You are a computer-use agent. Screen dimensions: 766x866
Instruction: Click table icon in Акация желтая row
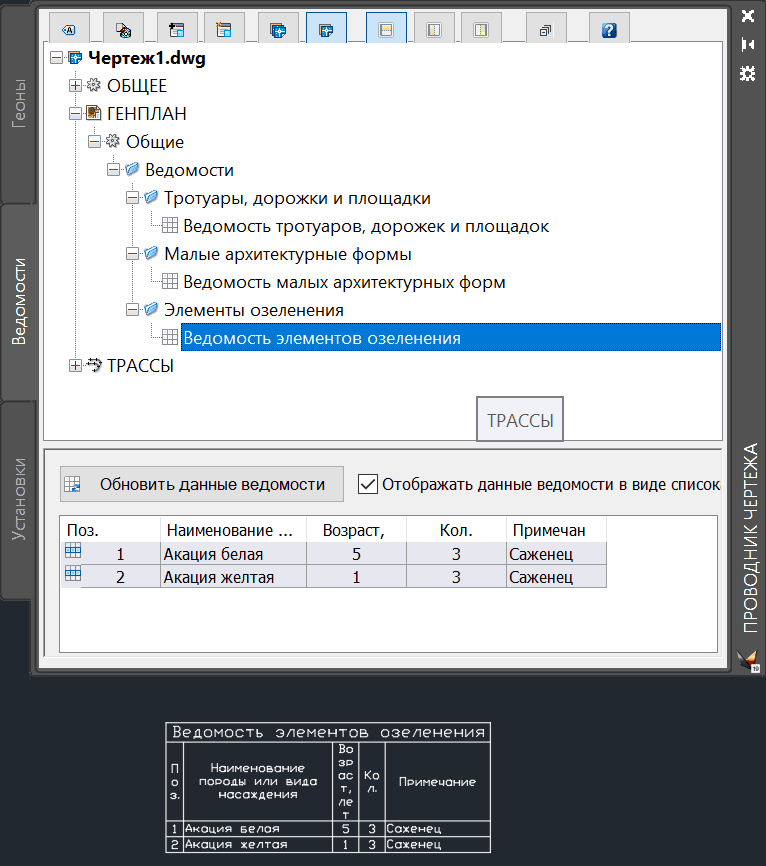[x=72, y=575]
